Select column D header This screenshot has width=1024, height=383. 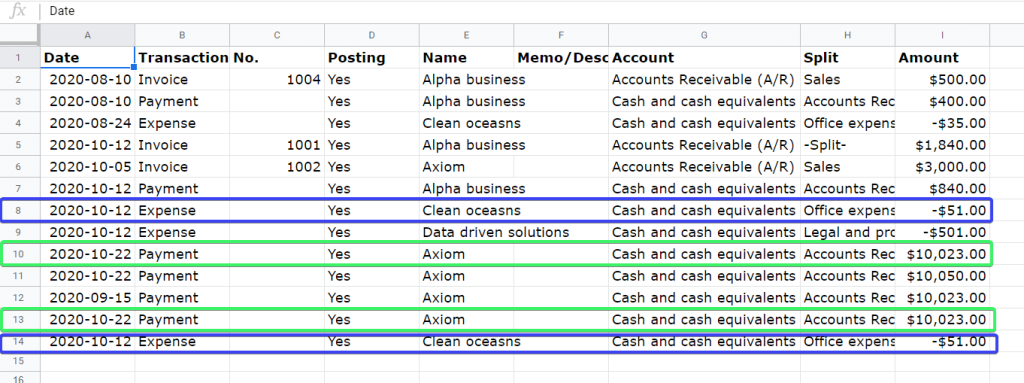pos(372,35)
